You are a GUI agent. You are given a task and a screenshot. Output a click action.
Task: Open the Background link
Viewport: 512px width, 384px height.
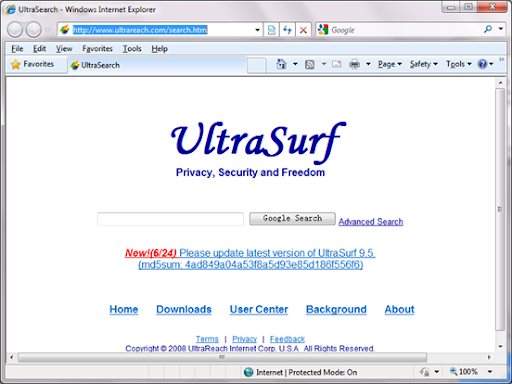[x=336, y=309]
